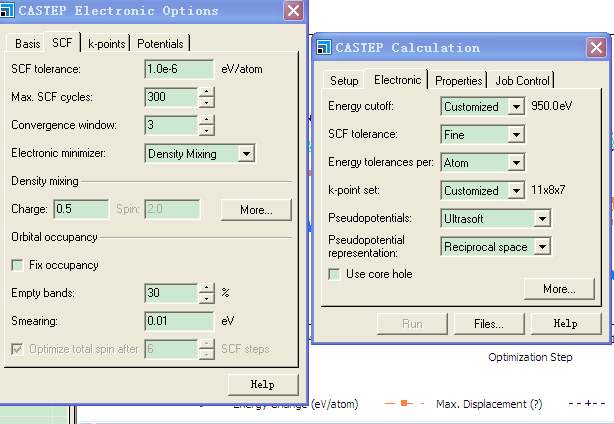Open the Job Control tab
614x424 pixels.
click(522, 81)
